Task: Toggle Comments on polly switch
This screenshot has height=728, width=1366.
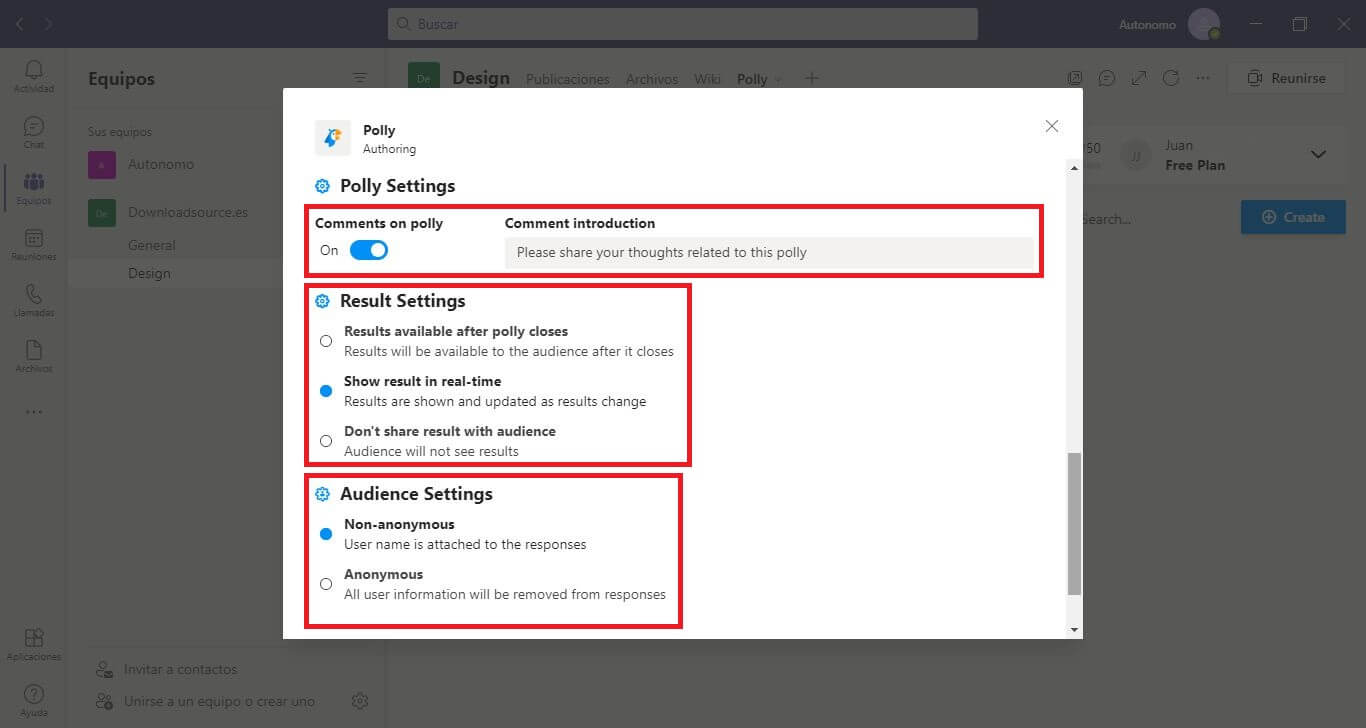Action: pyautogui.click(x=369, y=250)
